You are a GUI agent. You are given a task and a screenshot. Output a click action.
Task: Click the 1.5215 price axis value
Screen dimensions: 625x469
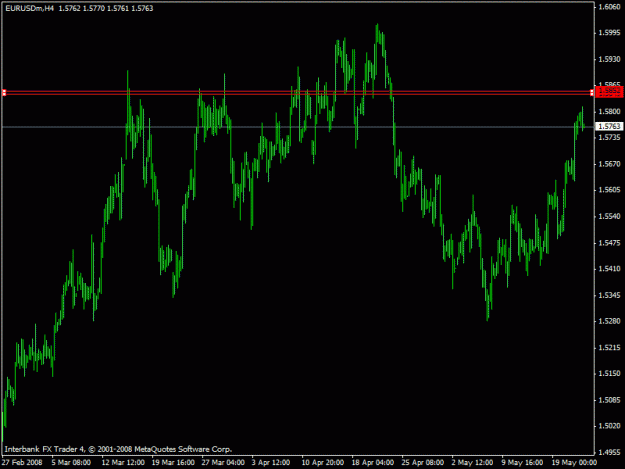[x=609, y=348]
